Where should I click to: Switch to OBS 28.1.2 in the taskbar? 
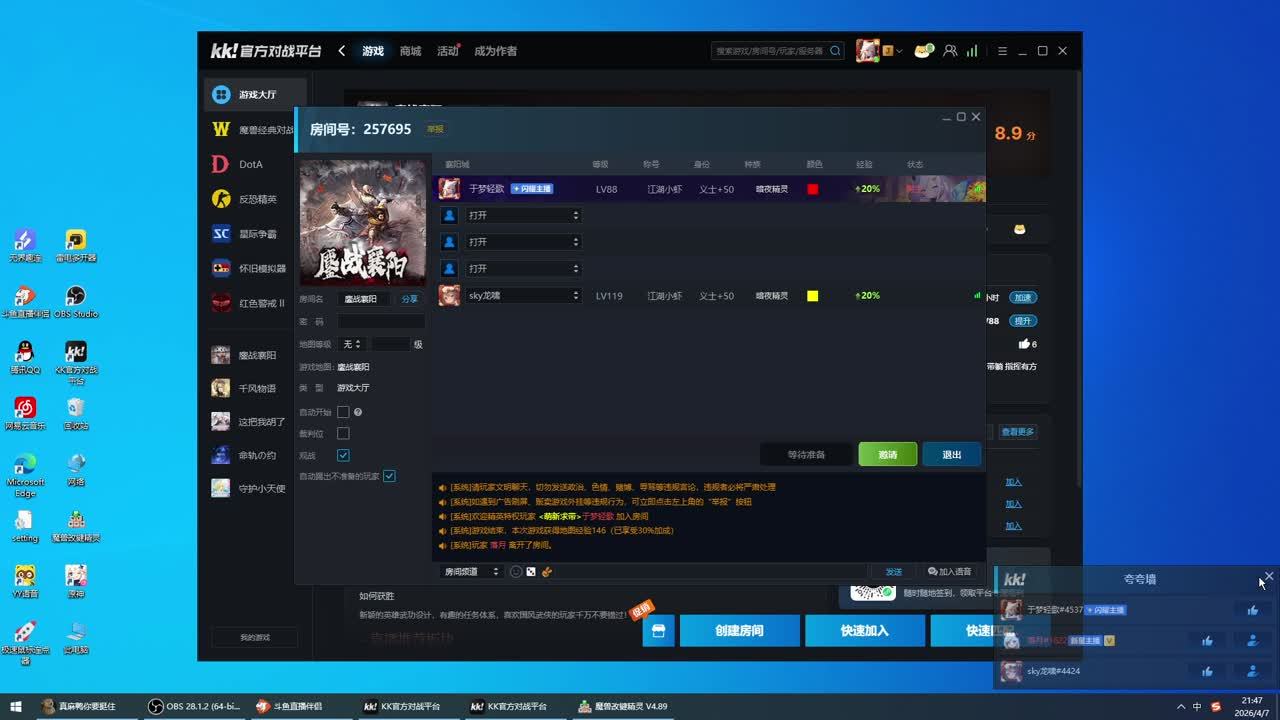coord(194,706)
